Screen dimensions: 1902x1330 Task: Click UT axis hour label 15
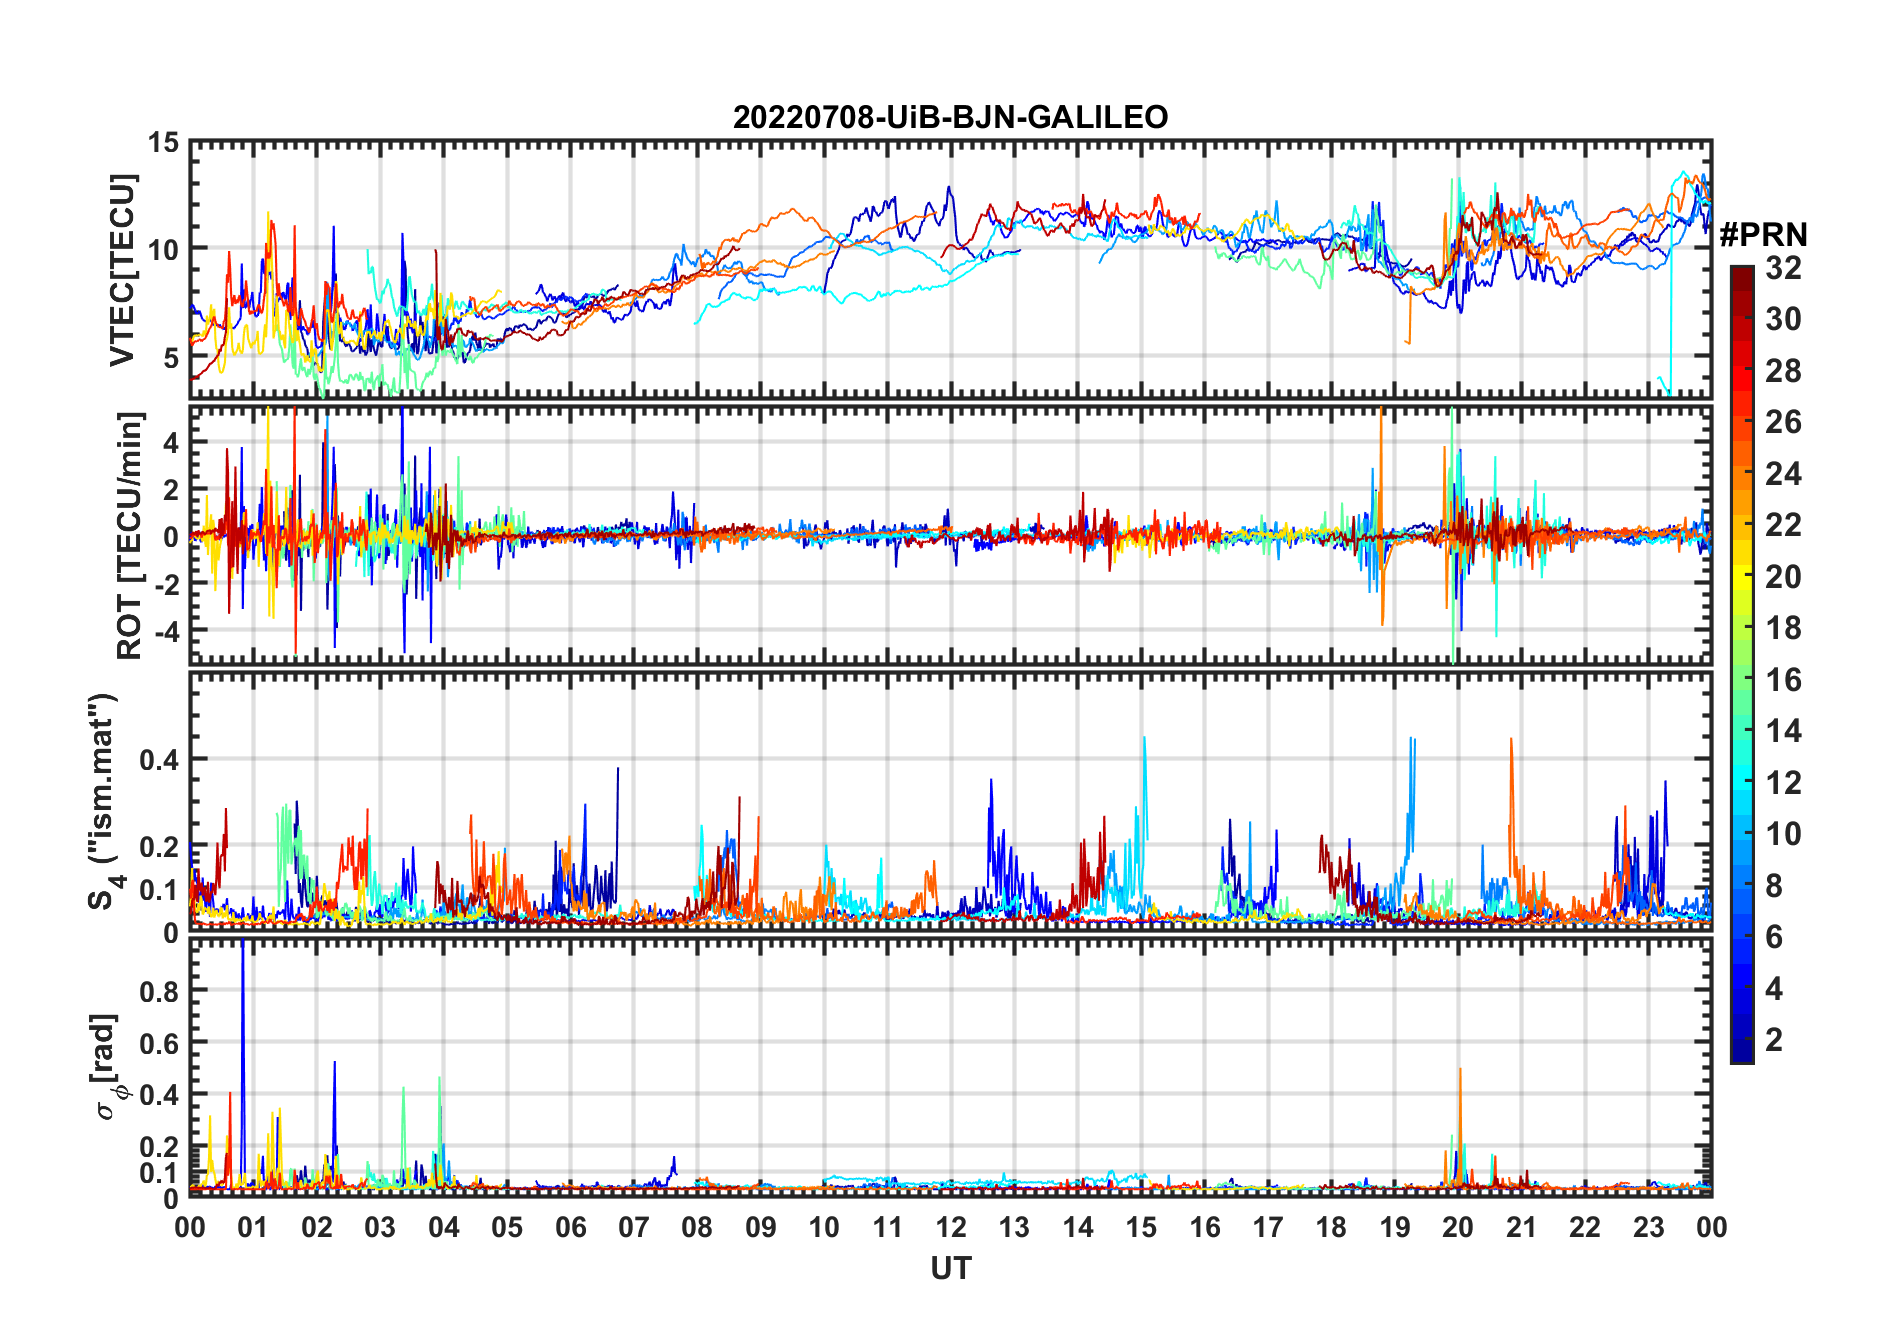tap(1141, 1226)
